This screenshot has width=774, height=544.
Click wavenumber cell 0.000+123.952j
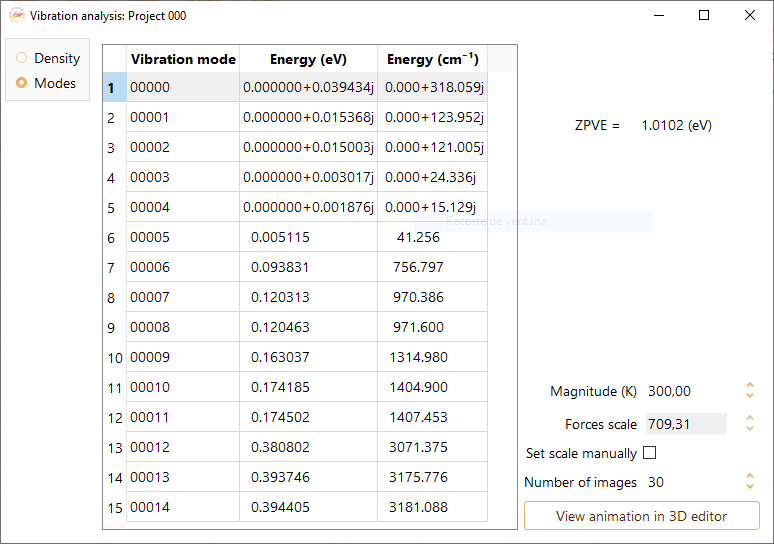click(432, 117)
